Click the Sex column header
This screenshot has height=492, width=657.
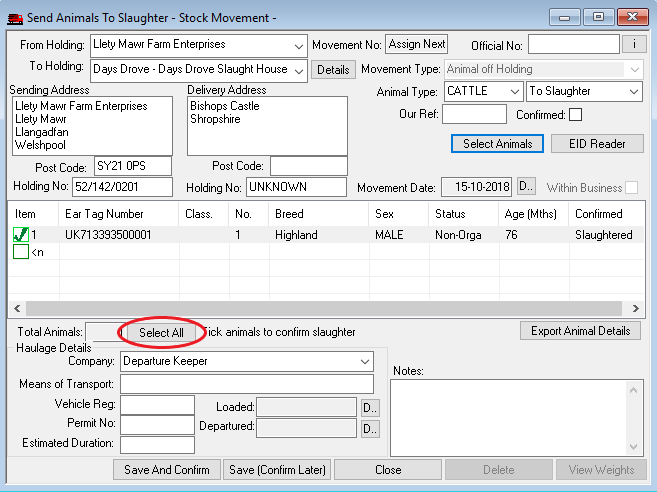click(398, 214)
